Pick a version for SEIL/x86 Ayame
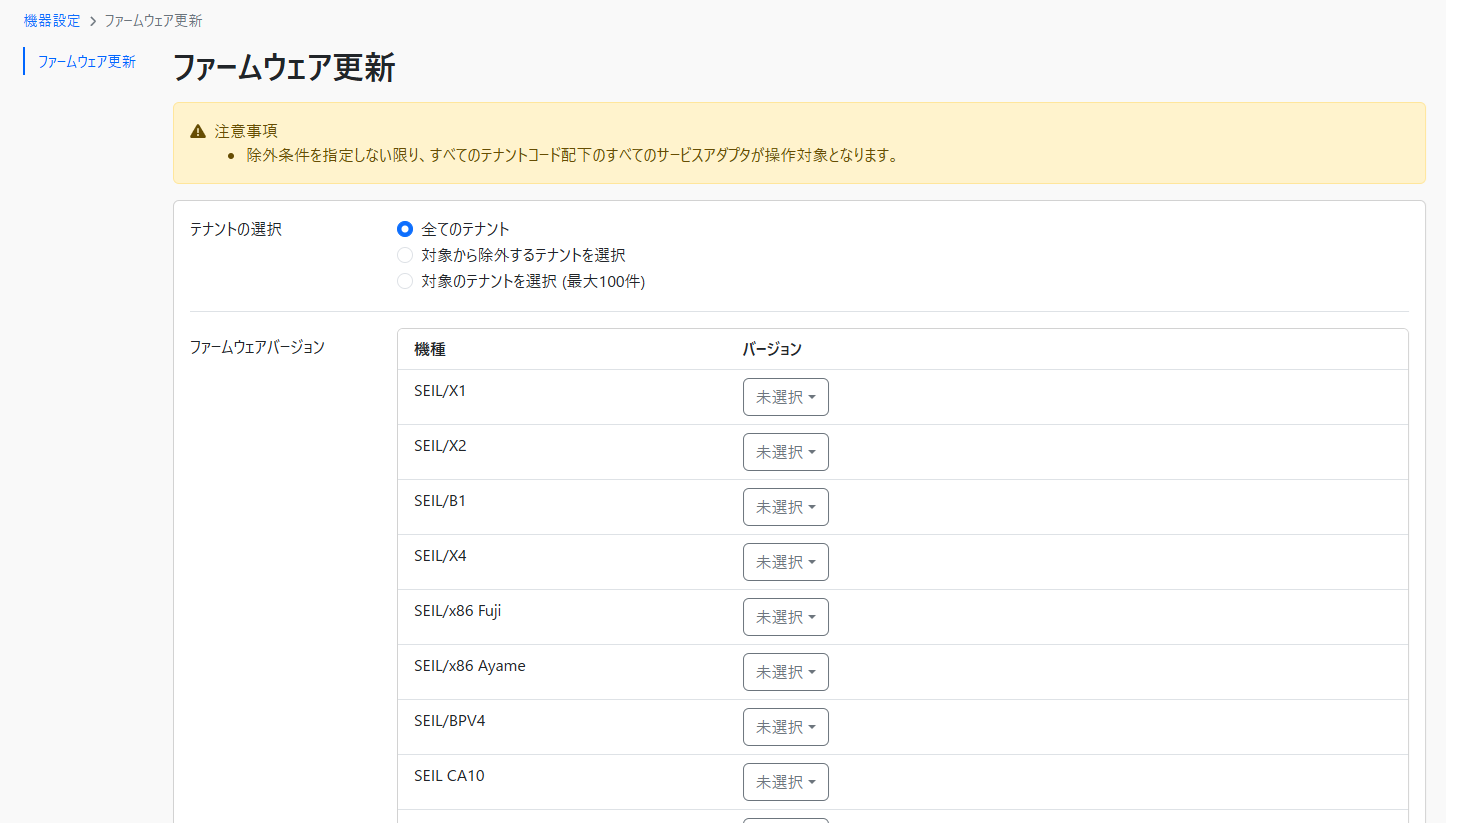 point(785,672)
